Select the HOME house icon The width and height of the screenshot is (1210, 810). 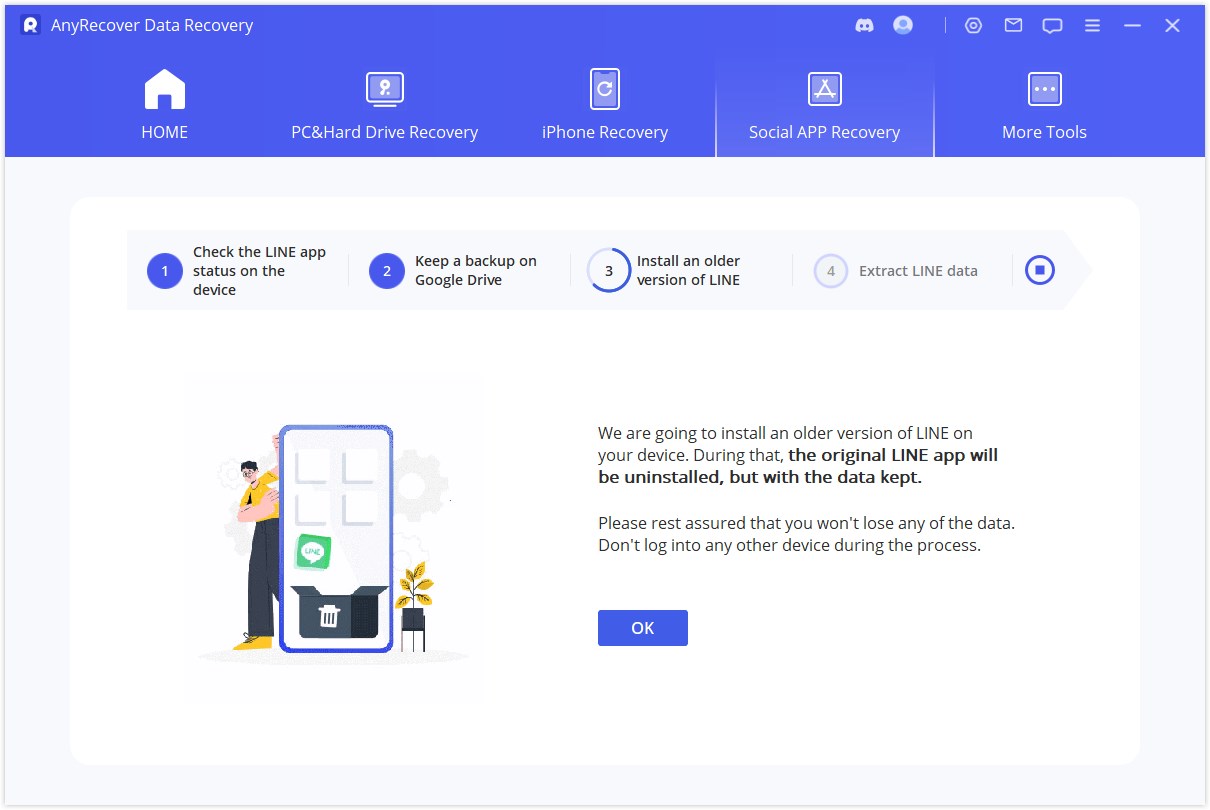164,88
